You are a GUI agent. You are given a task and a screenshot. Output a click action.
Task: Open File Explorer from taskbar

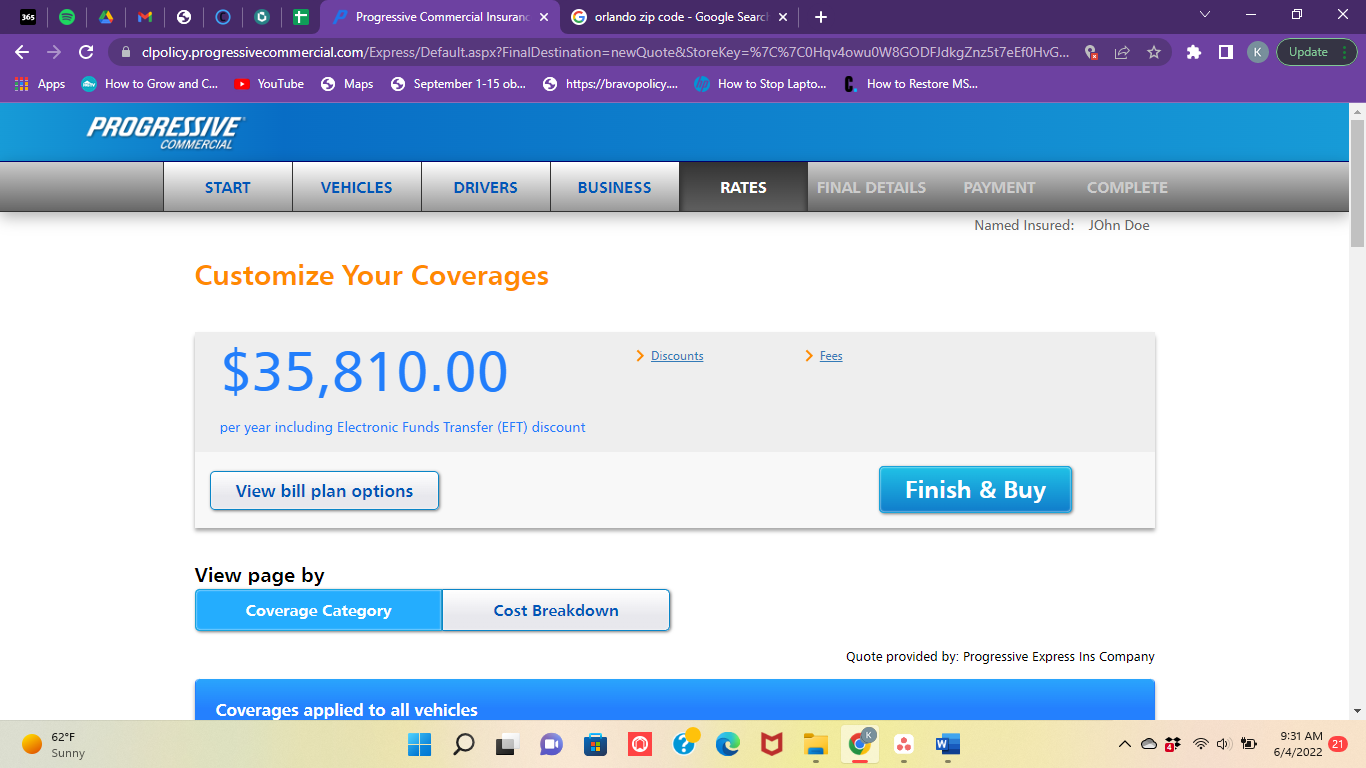tap(816, 744)
